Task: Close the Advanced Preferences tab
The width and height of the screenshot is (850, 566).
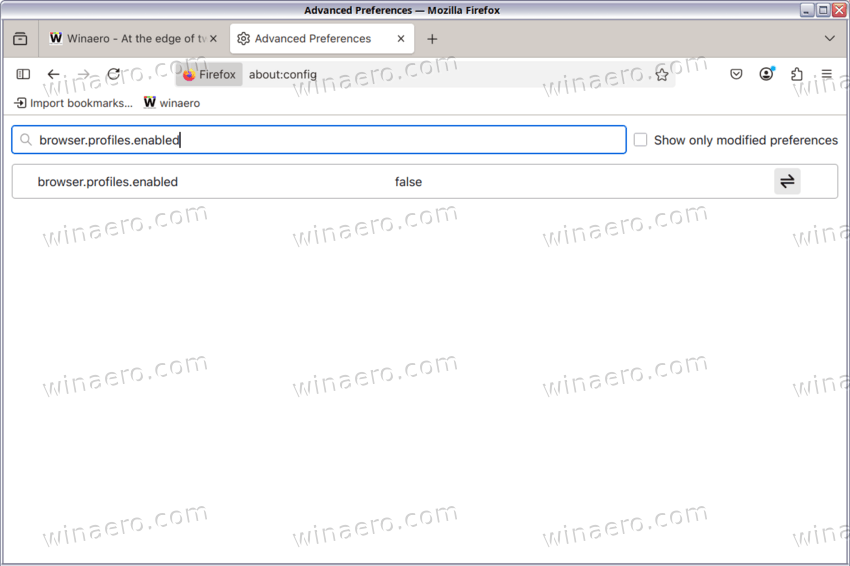Action: [x=401, y=38]
